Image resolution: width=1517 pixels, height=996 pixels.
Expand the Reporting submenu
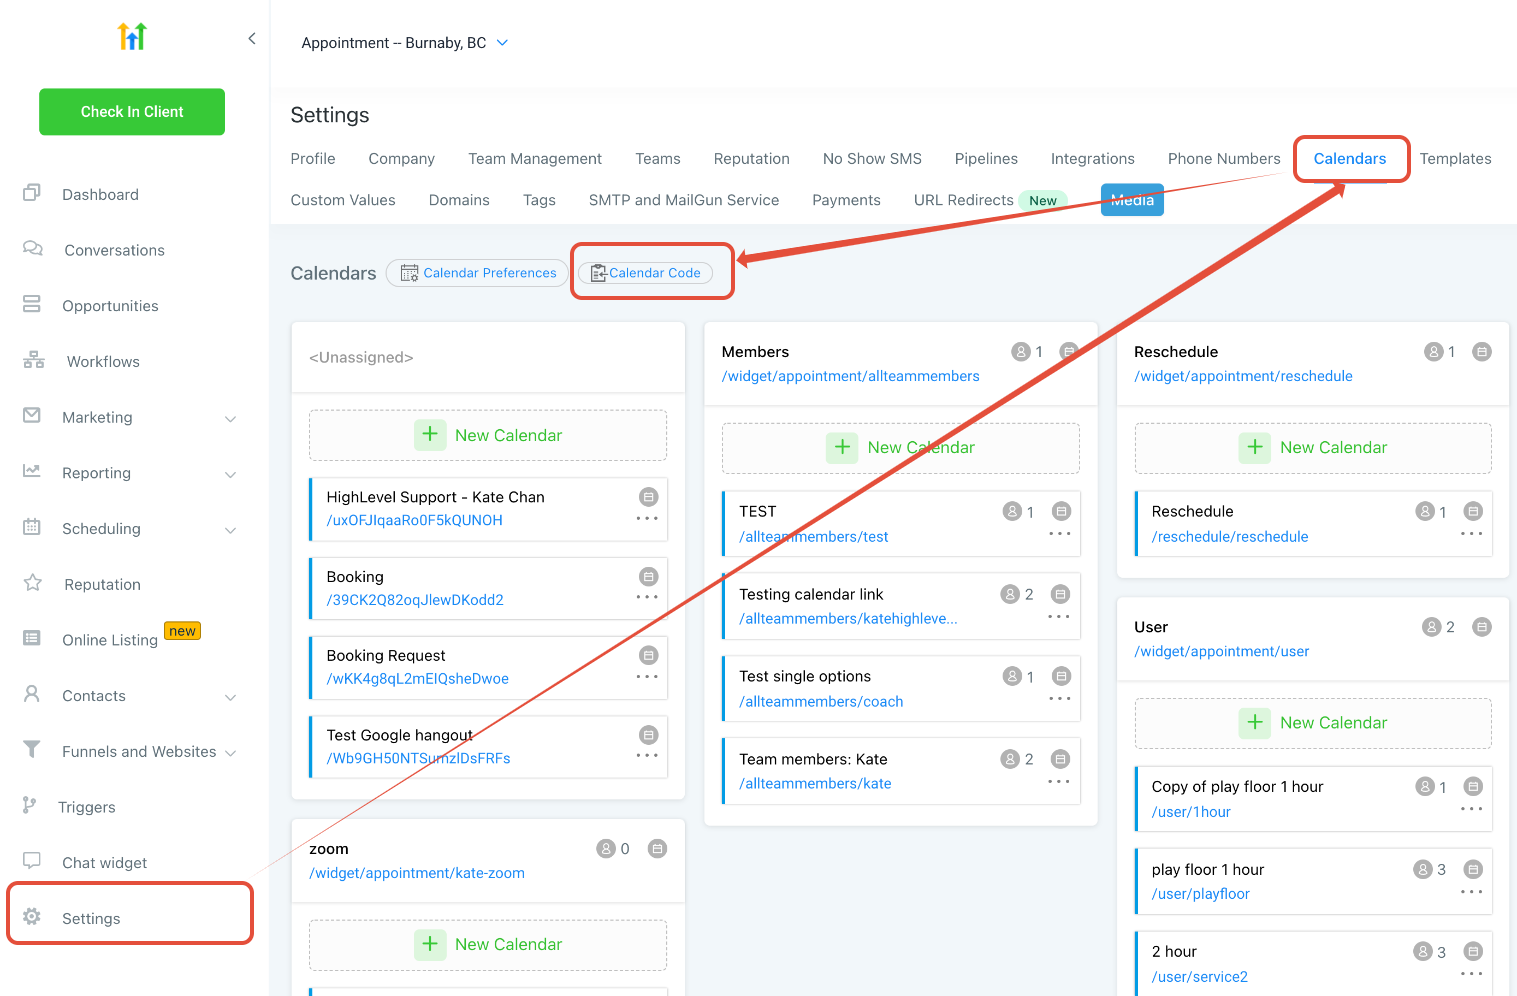coord(231,475)
